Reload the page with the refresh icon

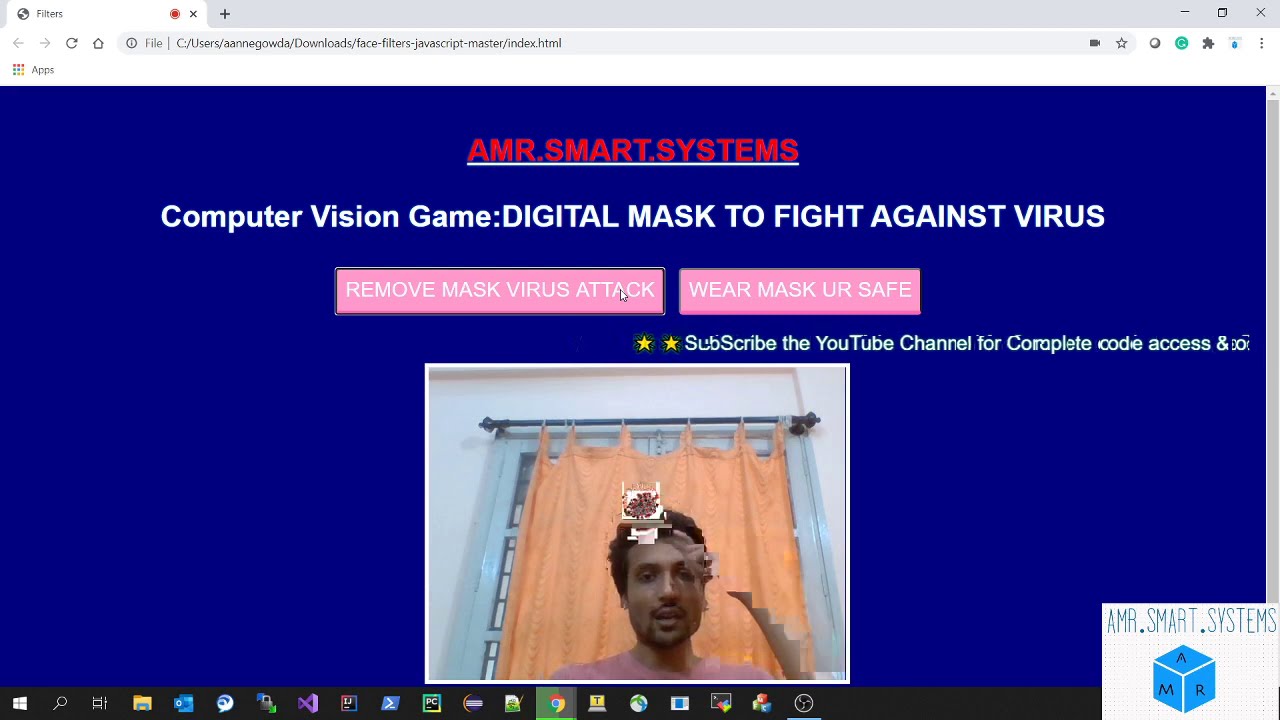(x=72, y=43)
